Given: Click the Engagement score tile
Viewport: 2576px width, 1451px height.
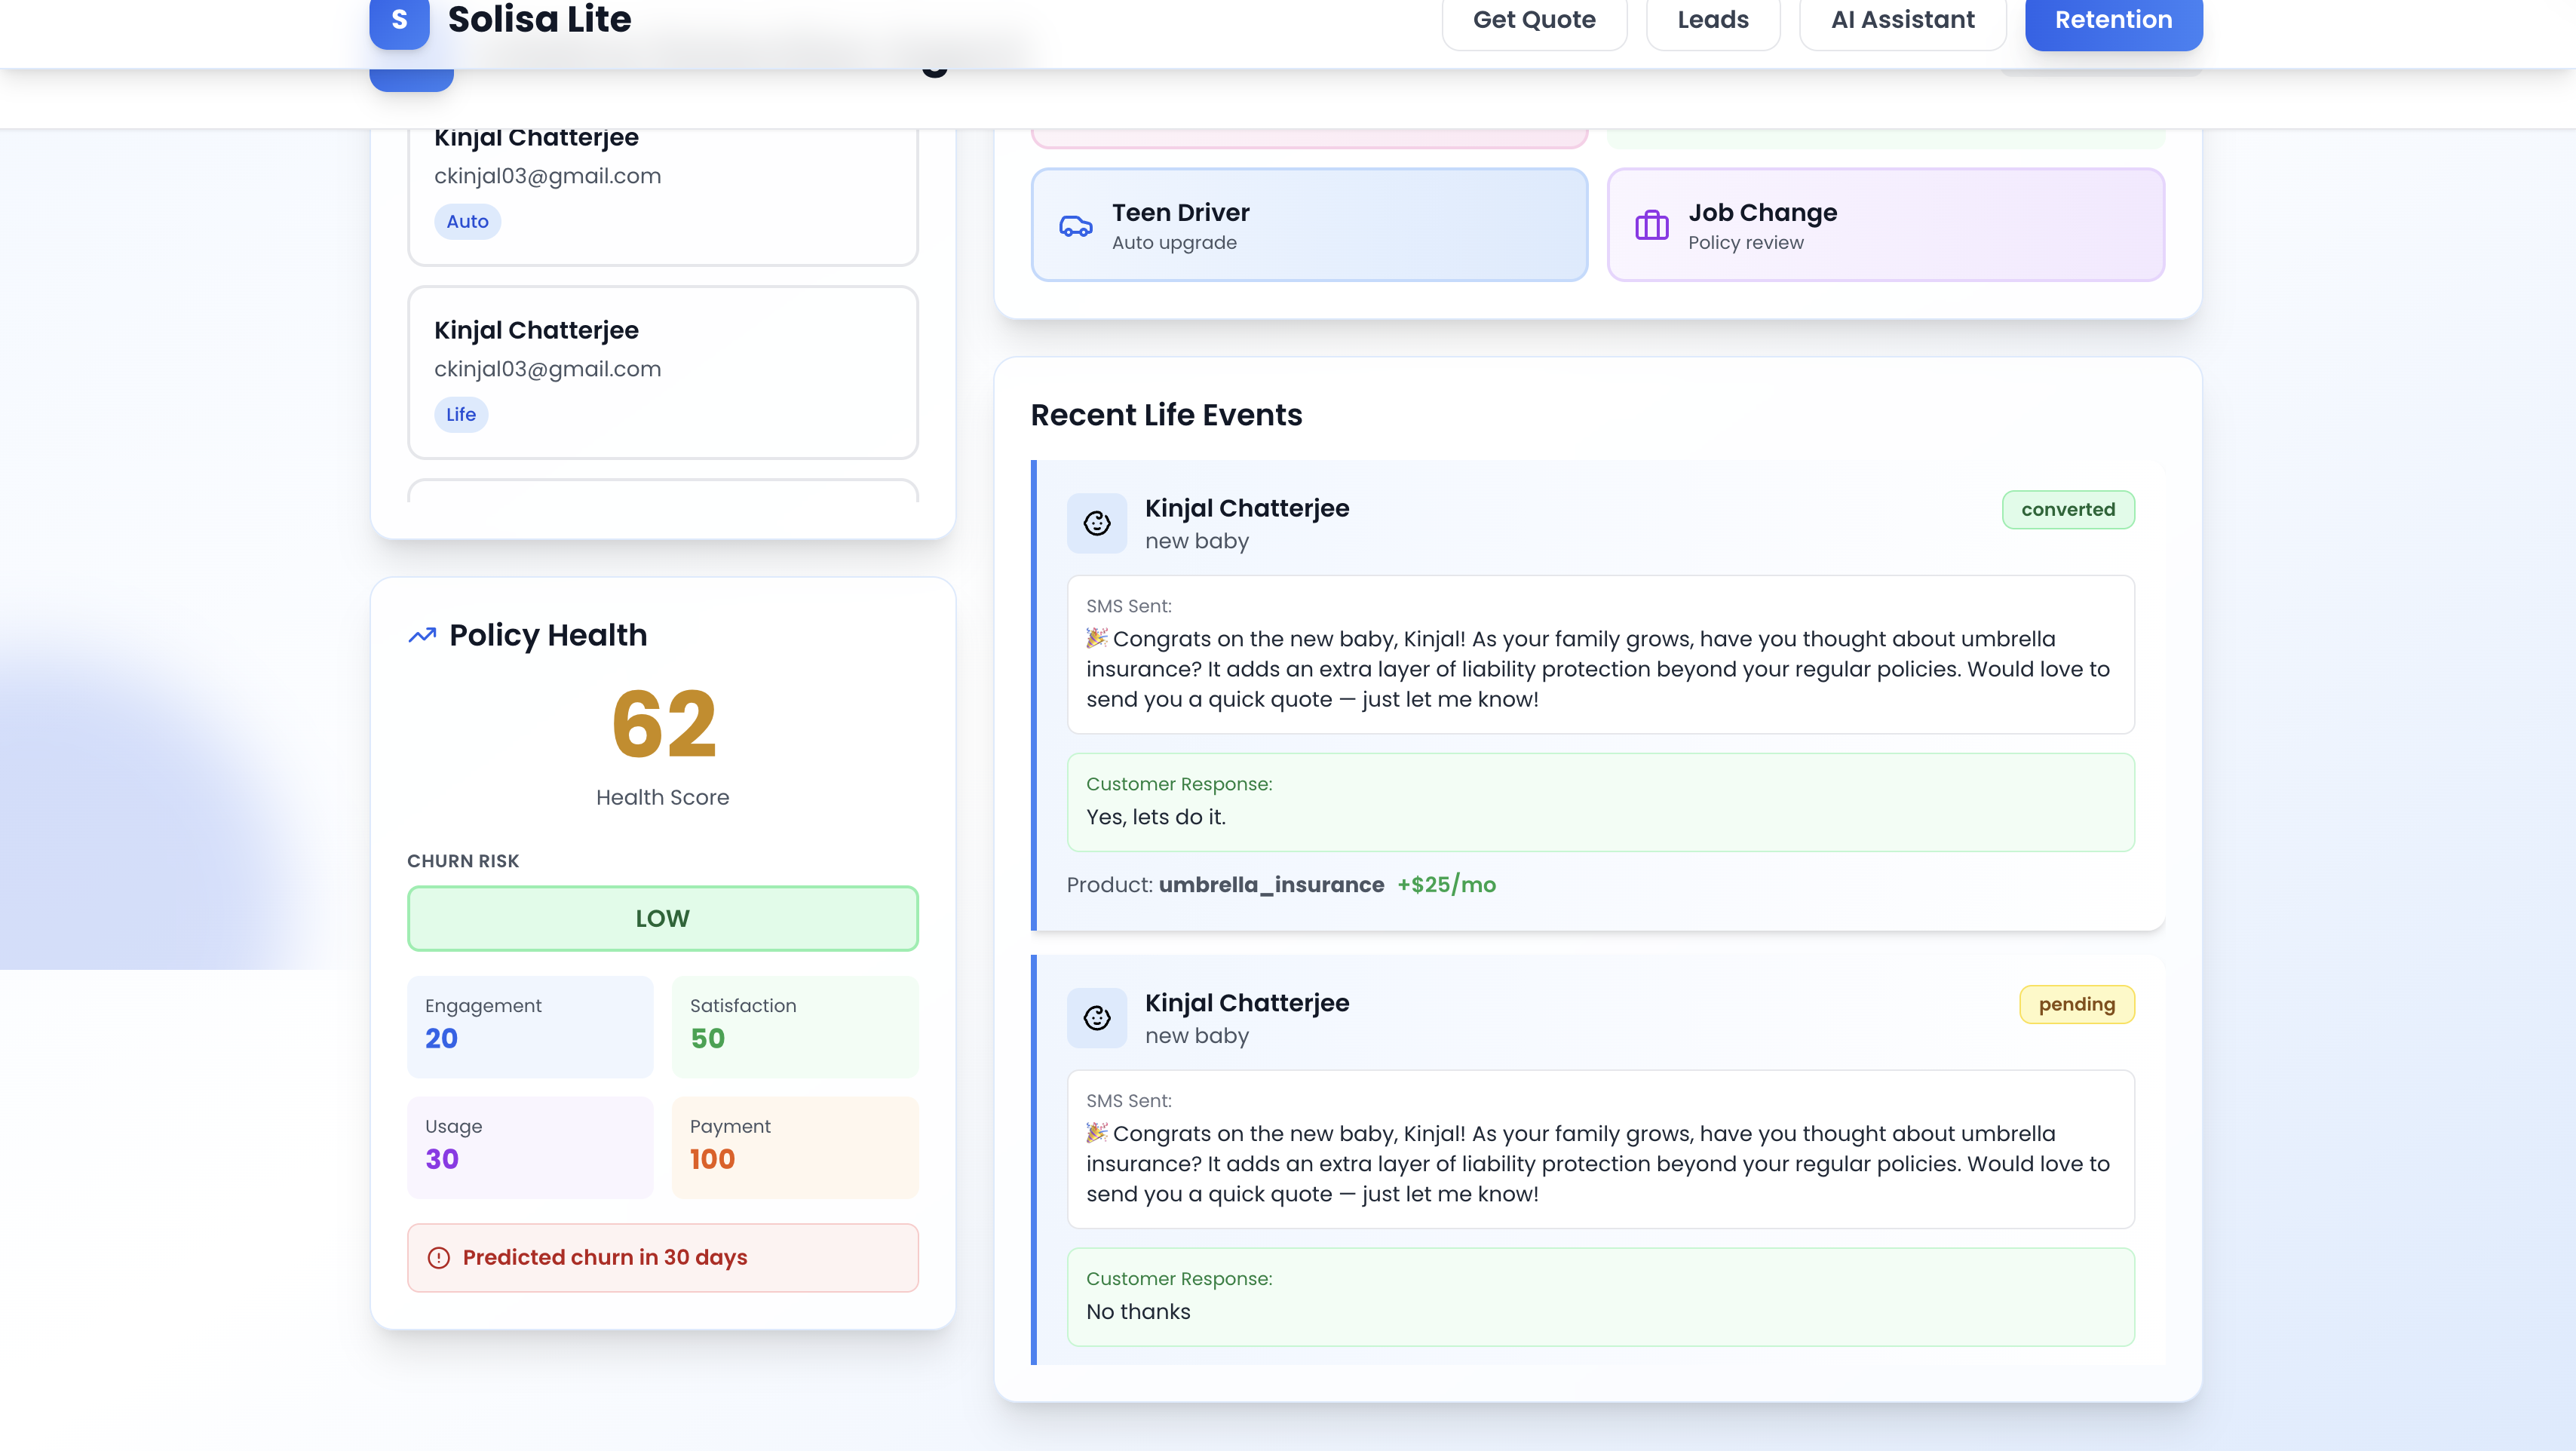Looking at the screenshot, I should pos(530,1026).
